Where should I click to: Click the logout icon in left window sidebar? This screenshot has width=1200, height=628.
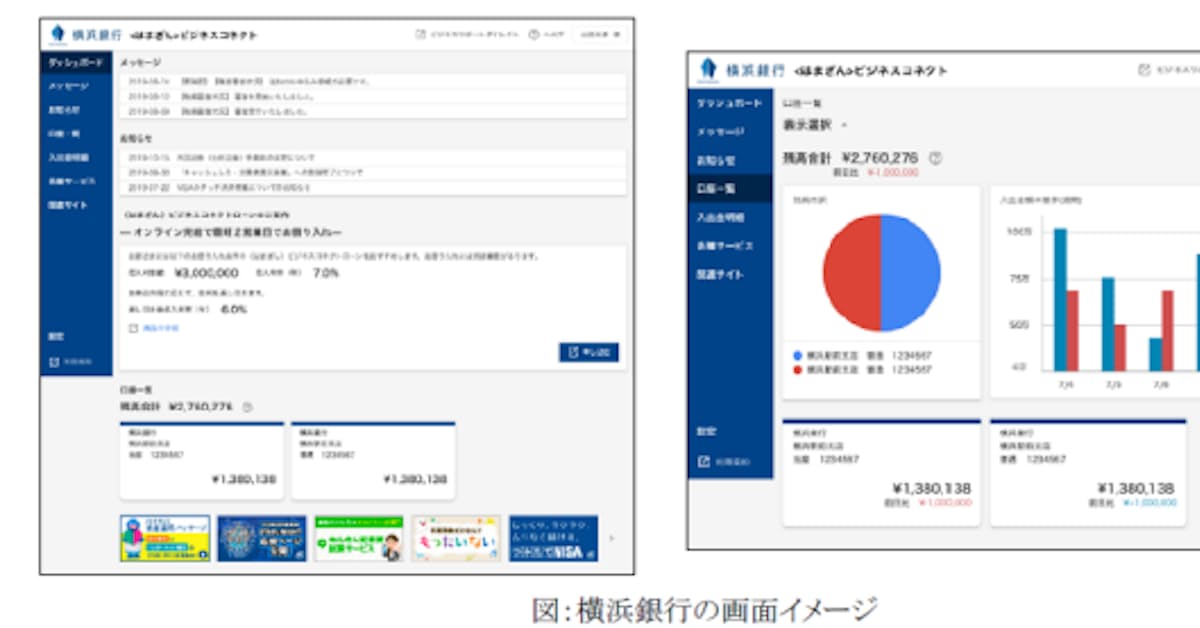click(55, 361)
